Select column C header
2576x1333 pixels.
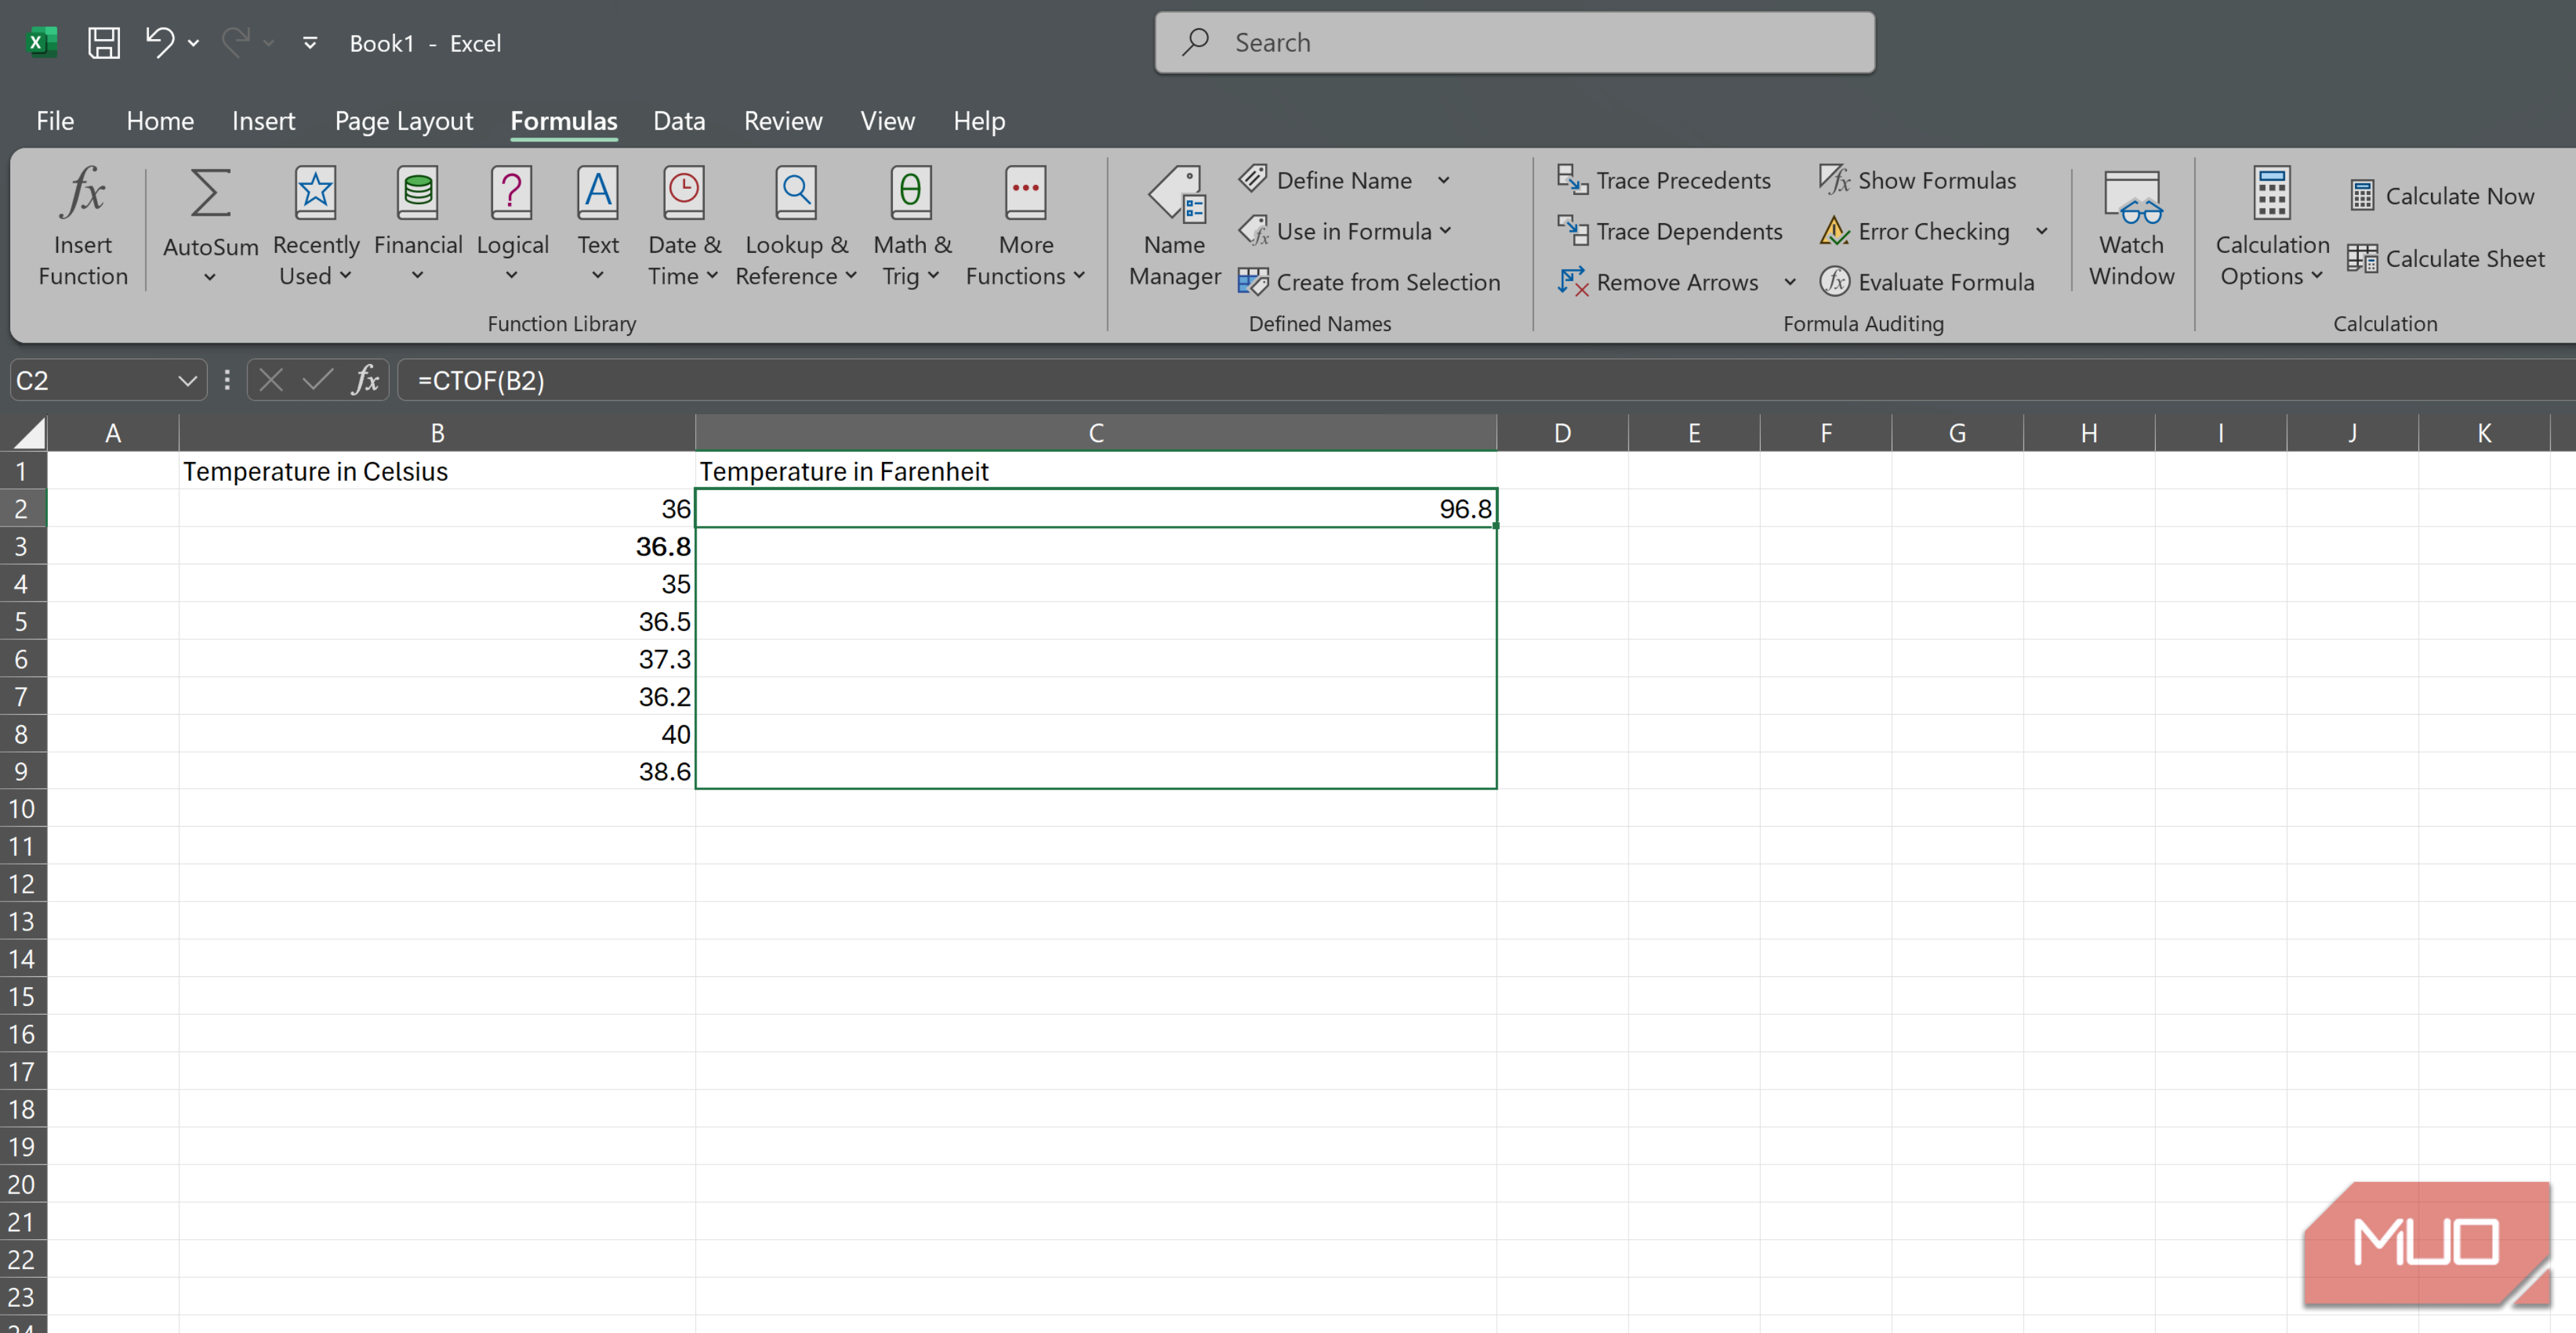point(1096,433)
